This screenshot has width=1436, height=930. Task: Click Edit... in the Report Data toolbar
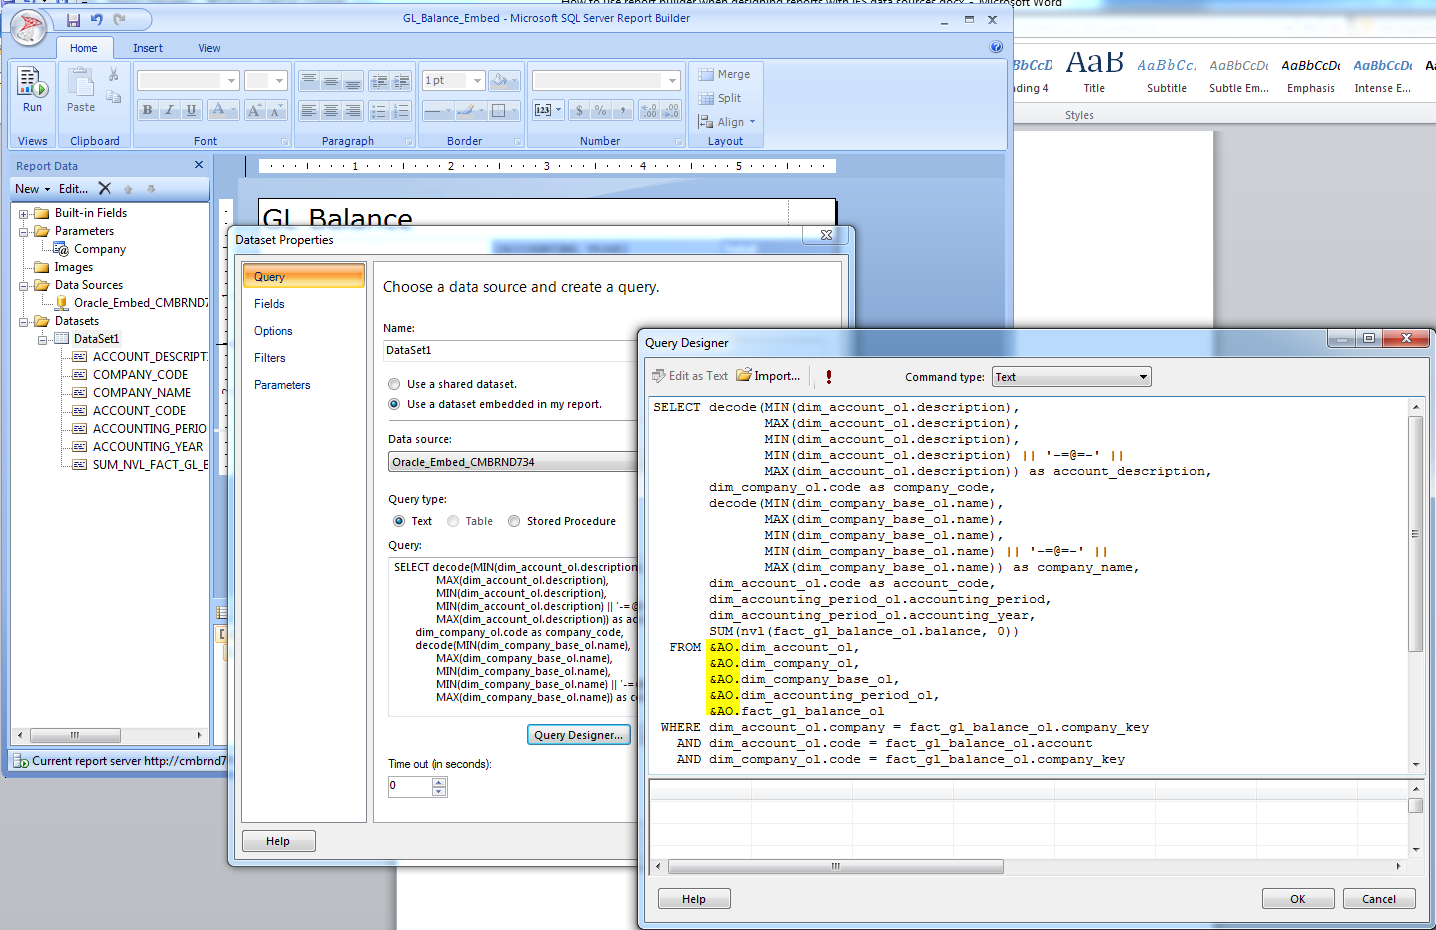[x=73, y=188]
